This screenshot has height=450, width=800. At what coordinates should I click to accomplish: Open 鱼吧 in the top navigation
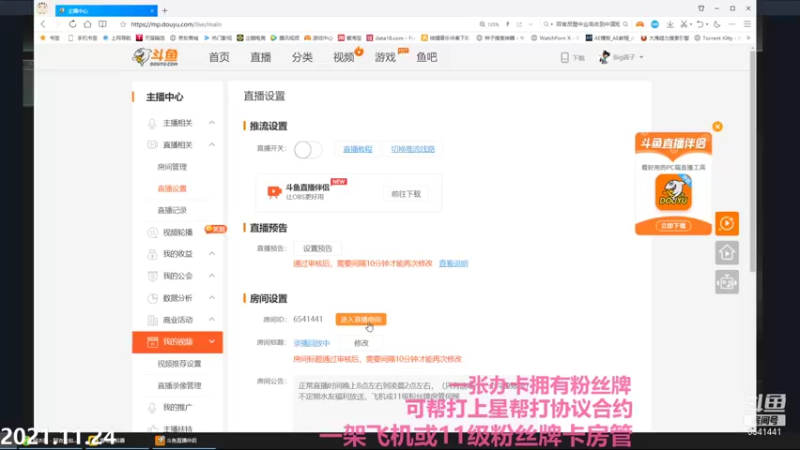(x=427, y=57)
